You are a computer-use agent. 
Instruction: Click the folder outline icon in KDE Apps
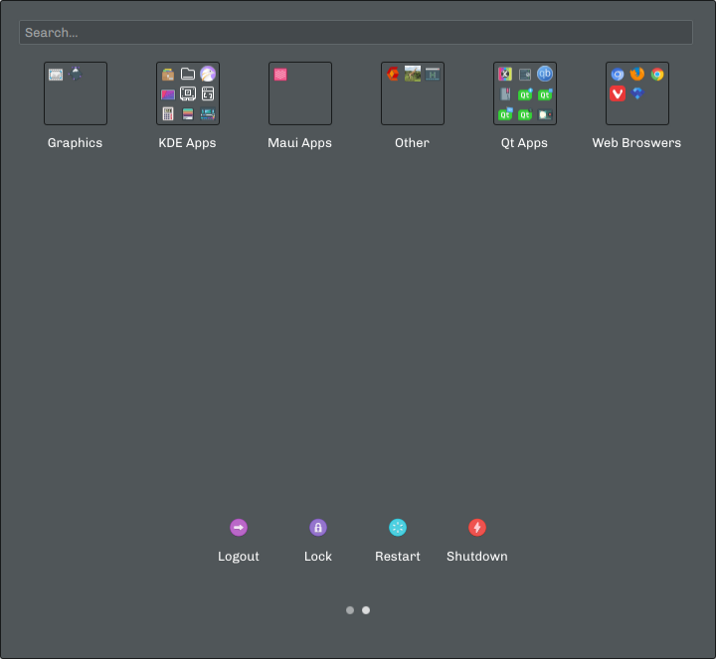click(x=188, y=74)
